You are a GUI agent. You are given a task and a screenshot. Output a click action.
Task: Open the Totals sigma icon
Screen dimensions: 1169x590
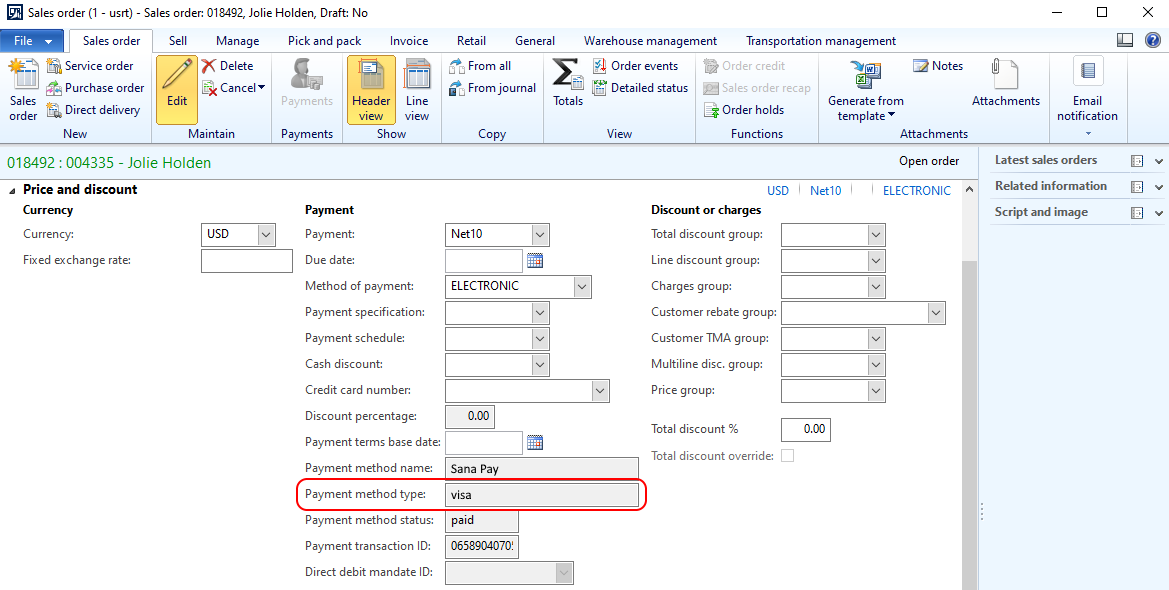[x=567, y=77]
